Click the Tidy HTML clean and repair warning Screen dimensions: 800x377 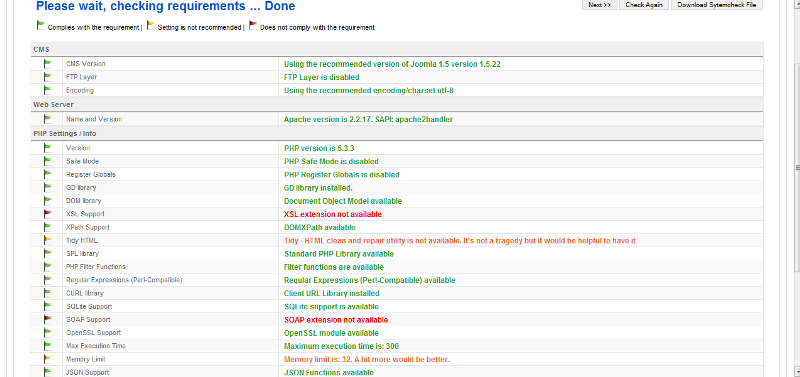460,240
